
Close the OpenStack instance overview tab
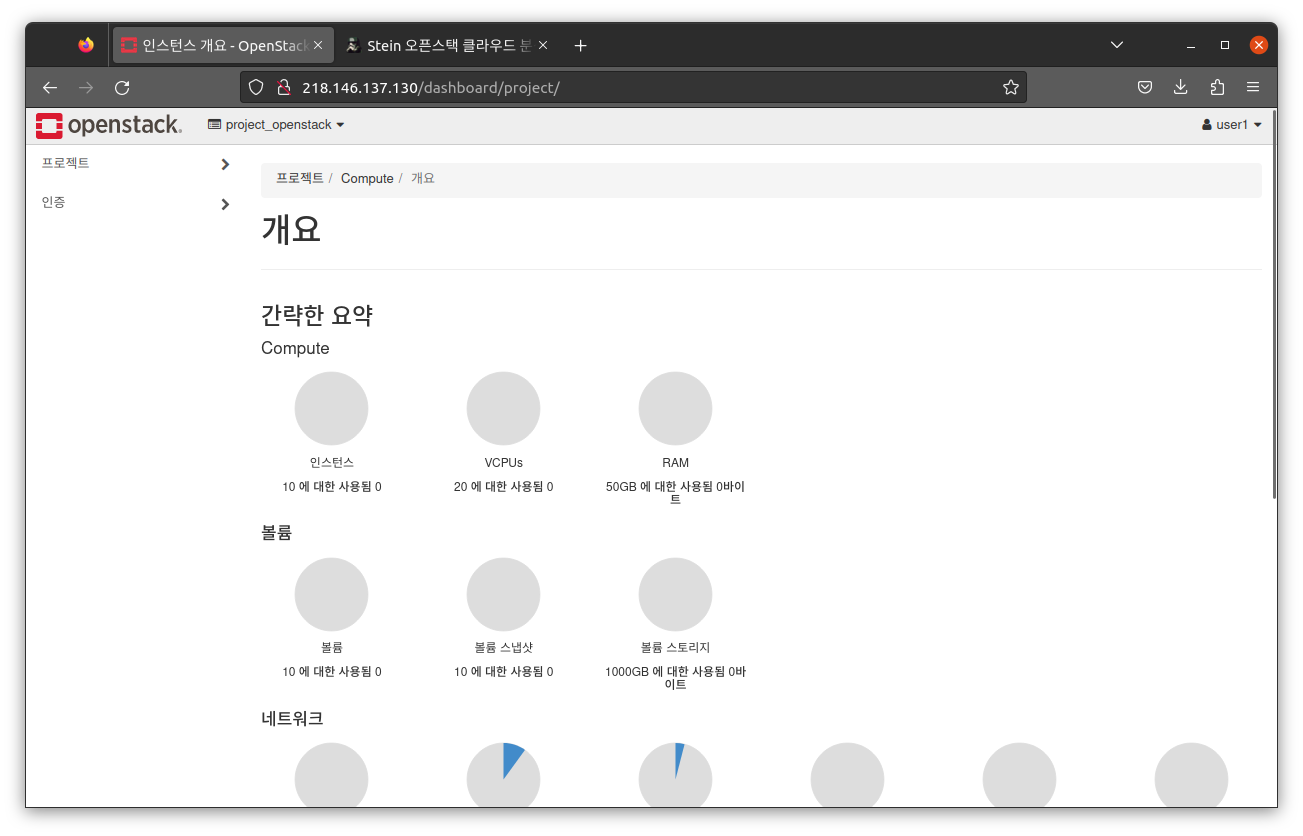coord(318,46)
